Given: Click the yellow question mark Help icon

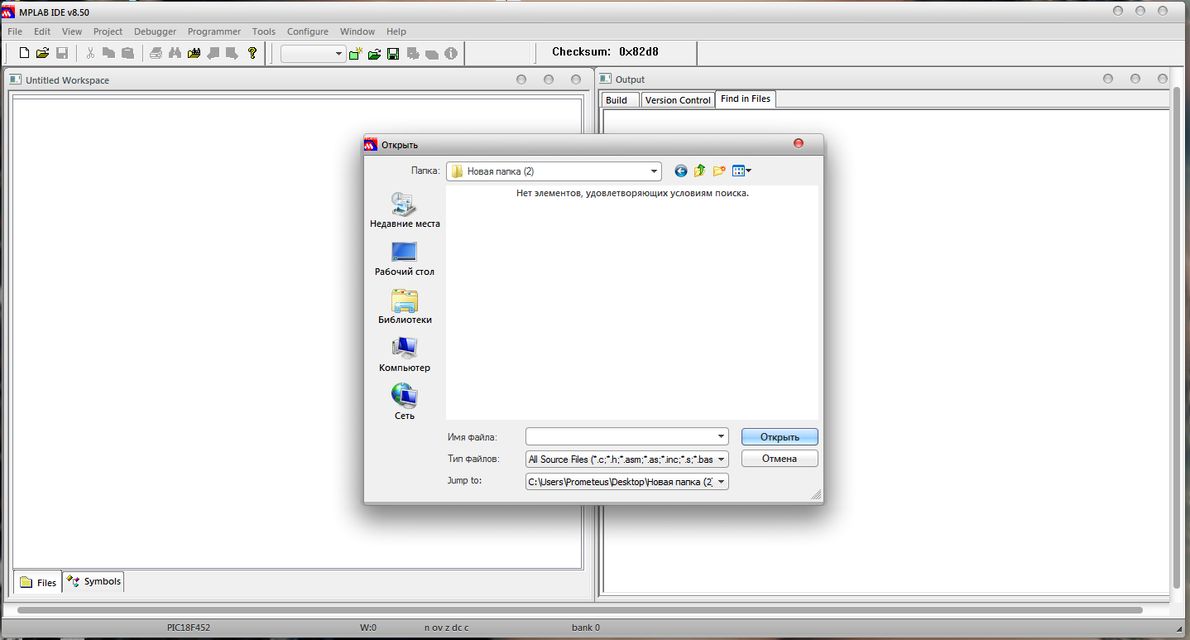Looking at the screenshot, I should pos(252,53).
